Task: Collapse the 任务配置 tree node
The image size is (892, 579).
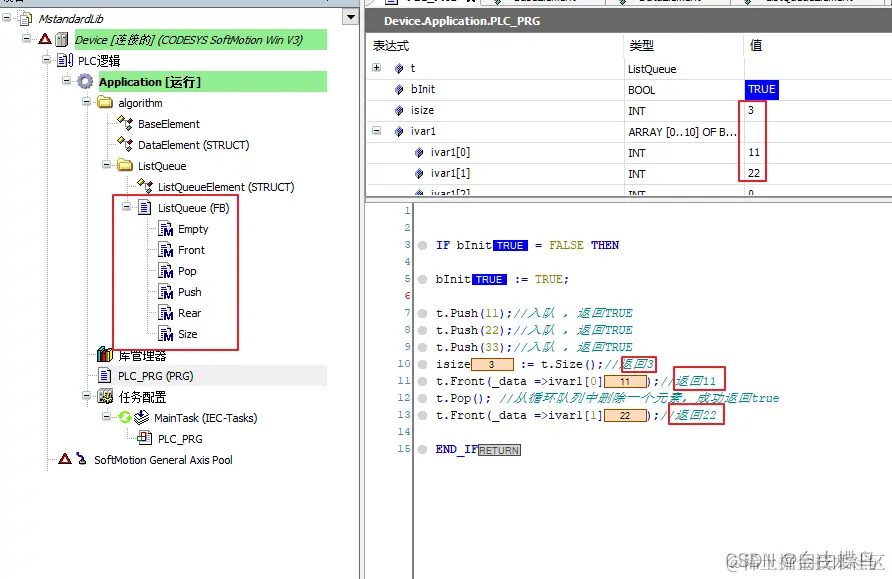Action: 86,395
